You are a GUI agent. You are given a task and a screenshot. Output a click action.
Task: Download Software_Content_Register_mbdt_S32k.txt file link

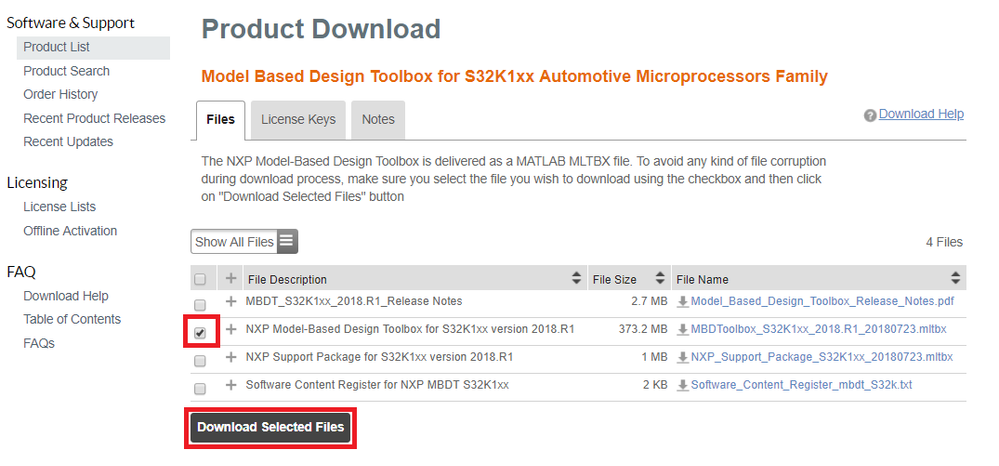[x=801, y=385]
